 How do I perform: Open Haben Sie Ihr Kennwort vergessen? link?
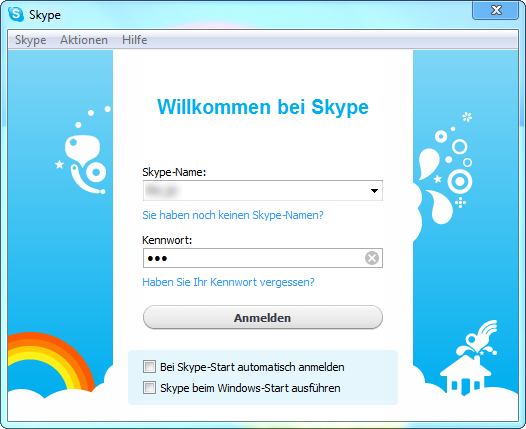pos(228,282)
